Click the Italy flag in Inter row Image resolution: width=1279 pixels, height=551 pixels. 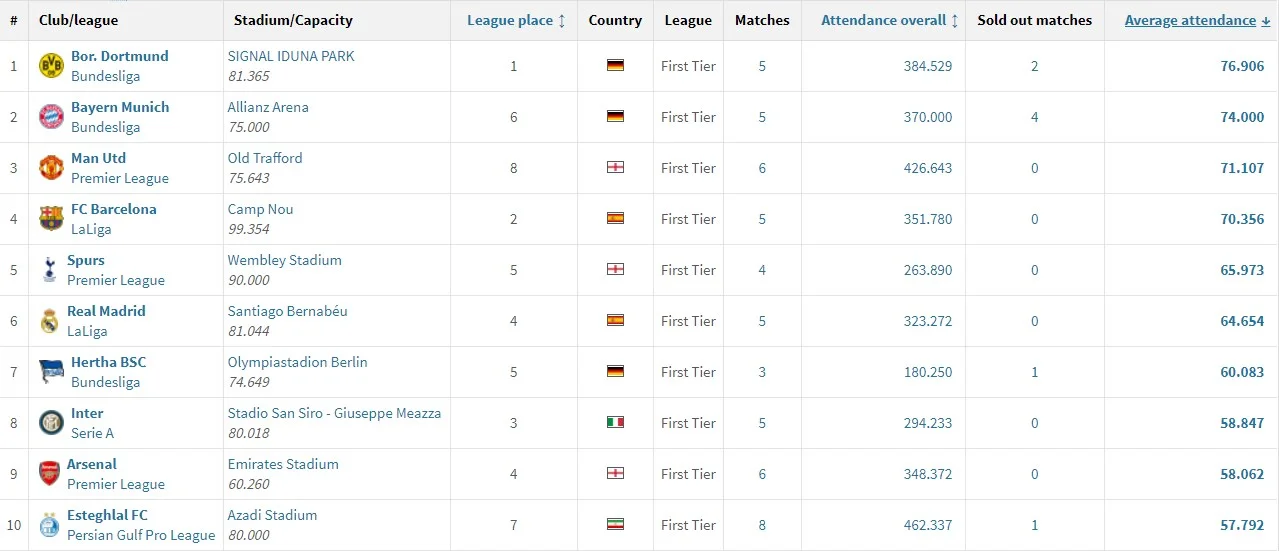pos(615,423)
